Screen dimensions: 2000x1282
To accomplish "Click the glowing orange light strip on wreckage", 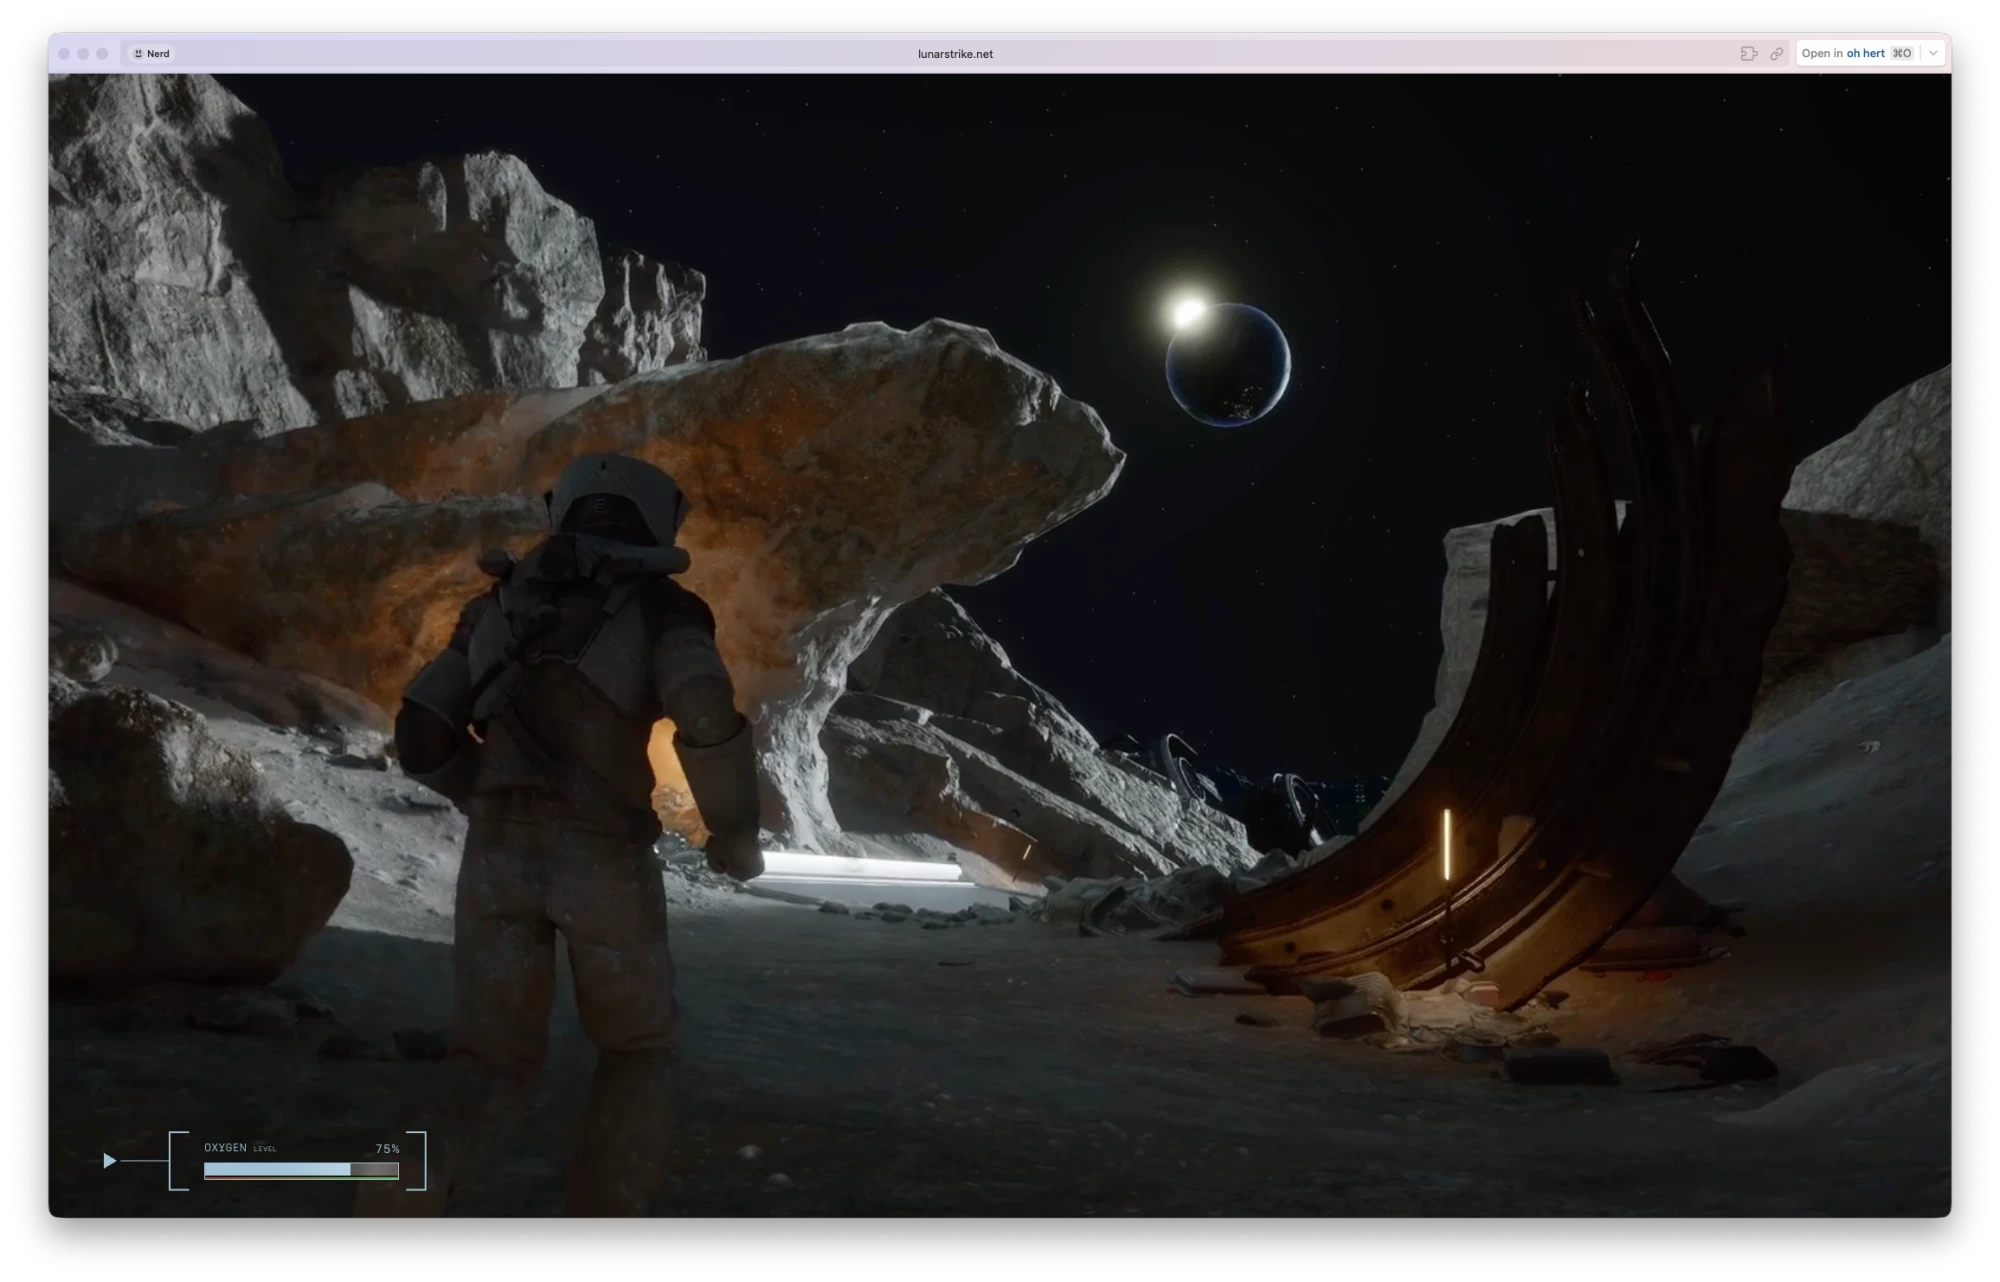I will click(1446, 845).
